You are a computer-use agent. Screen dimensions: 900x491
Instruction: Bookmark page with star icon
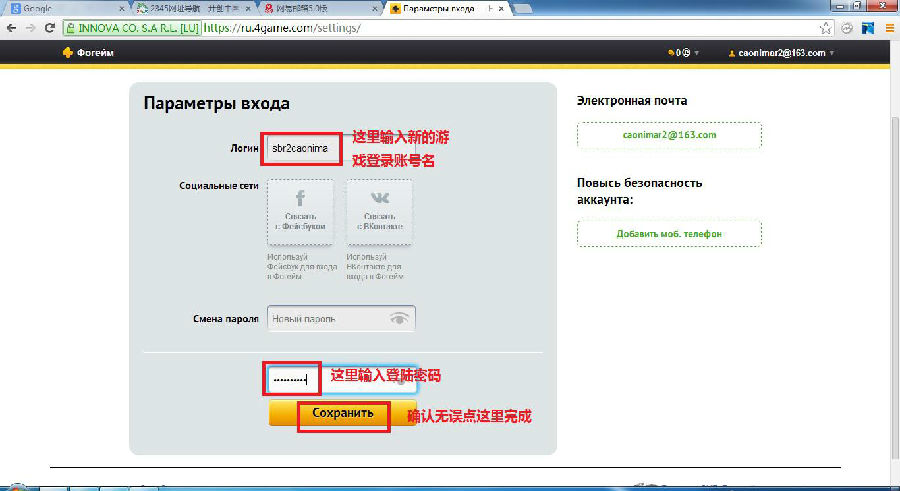(x=826, y=28)
